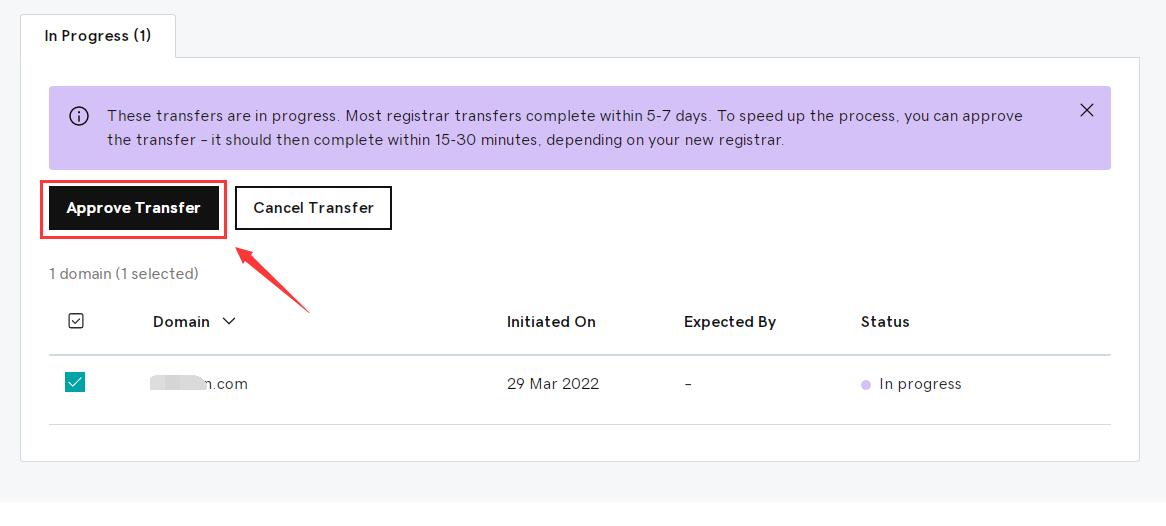Screen dimensions: 1166x526
Task: Expand the Domain column sort chevron
Action: (x=229, y=321)
